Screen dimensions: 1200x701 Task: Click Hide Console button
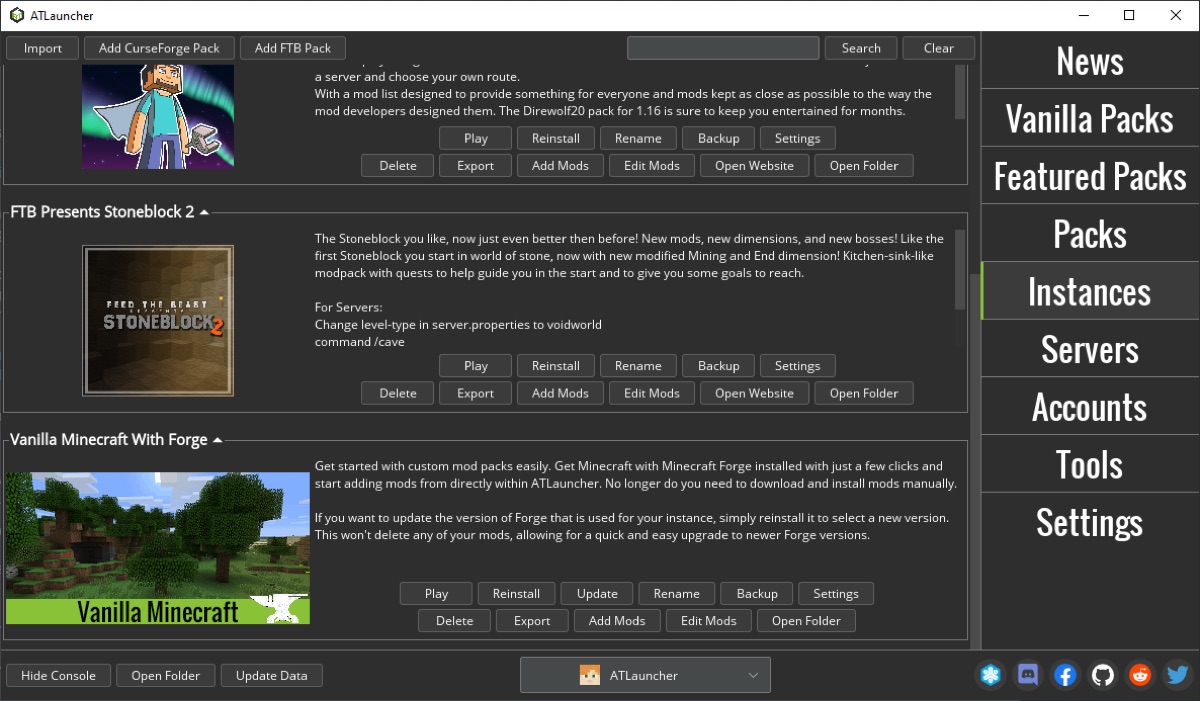58,676
